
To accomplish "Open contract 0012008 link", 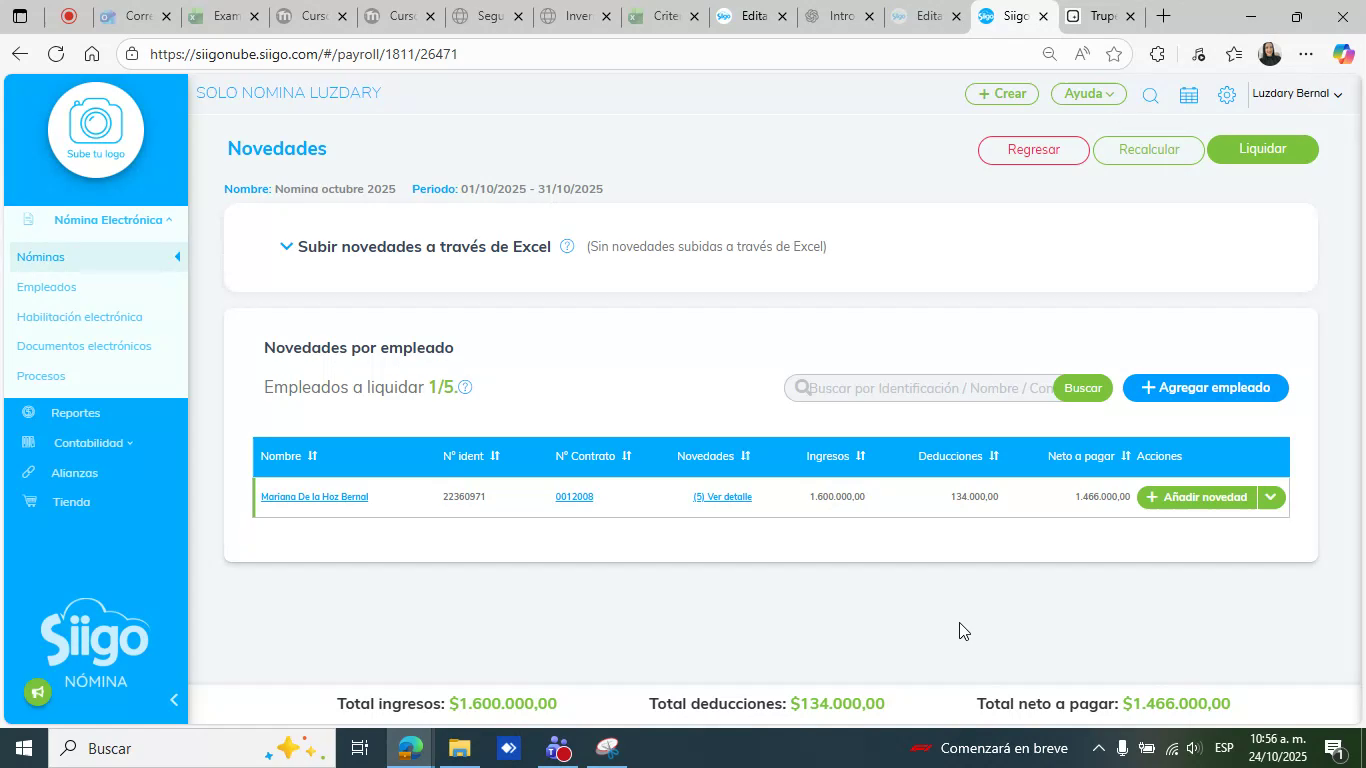I will click(574, 497).
